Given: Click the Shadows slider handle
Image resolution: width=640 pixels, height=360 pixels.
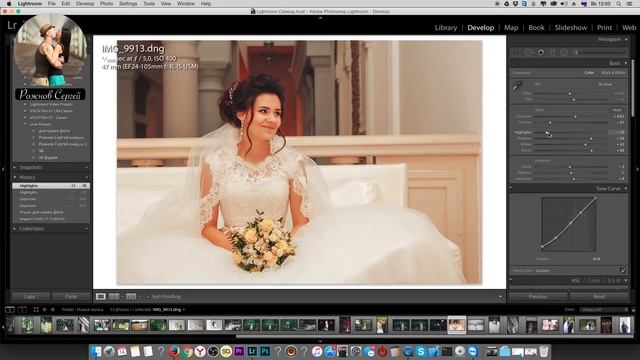Looking at the screenshot, I should (x=591, y=139).
